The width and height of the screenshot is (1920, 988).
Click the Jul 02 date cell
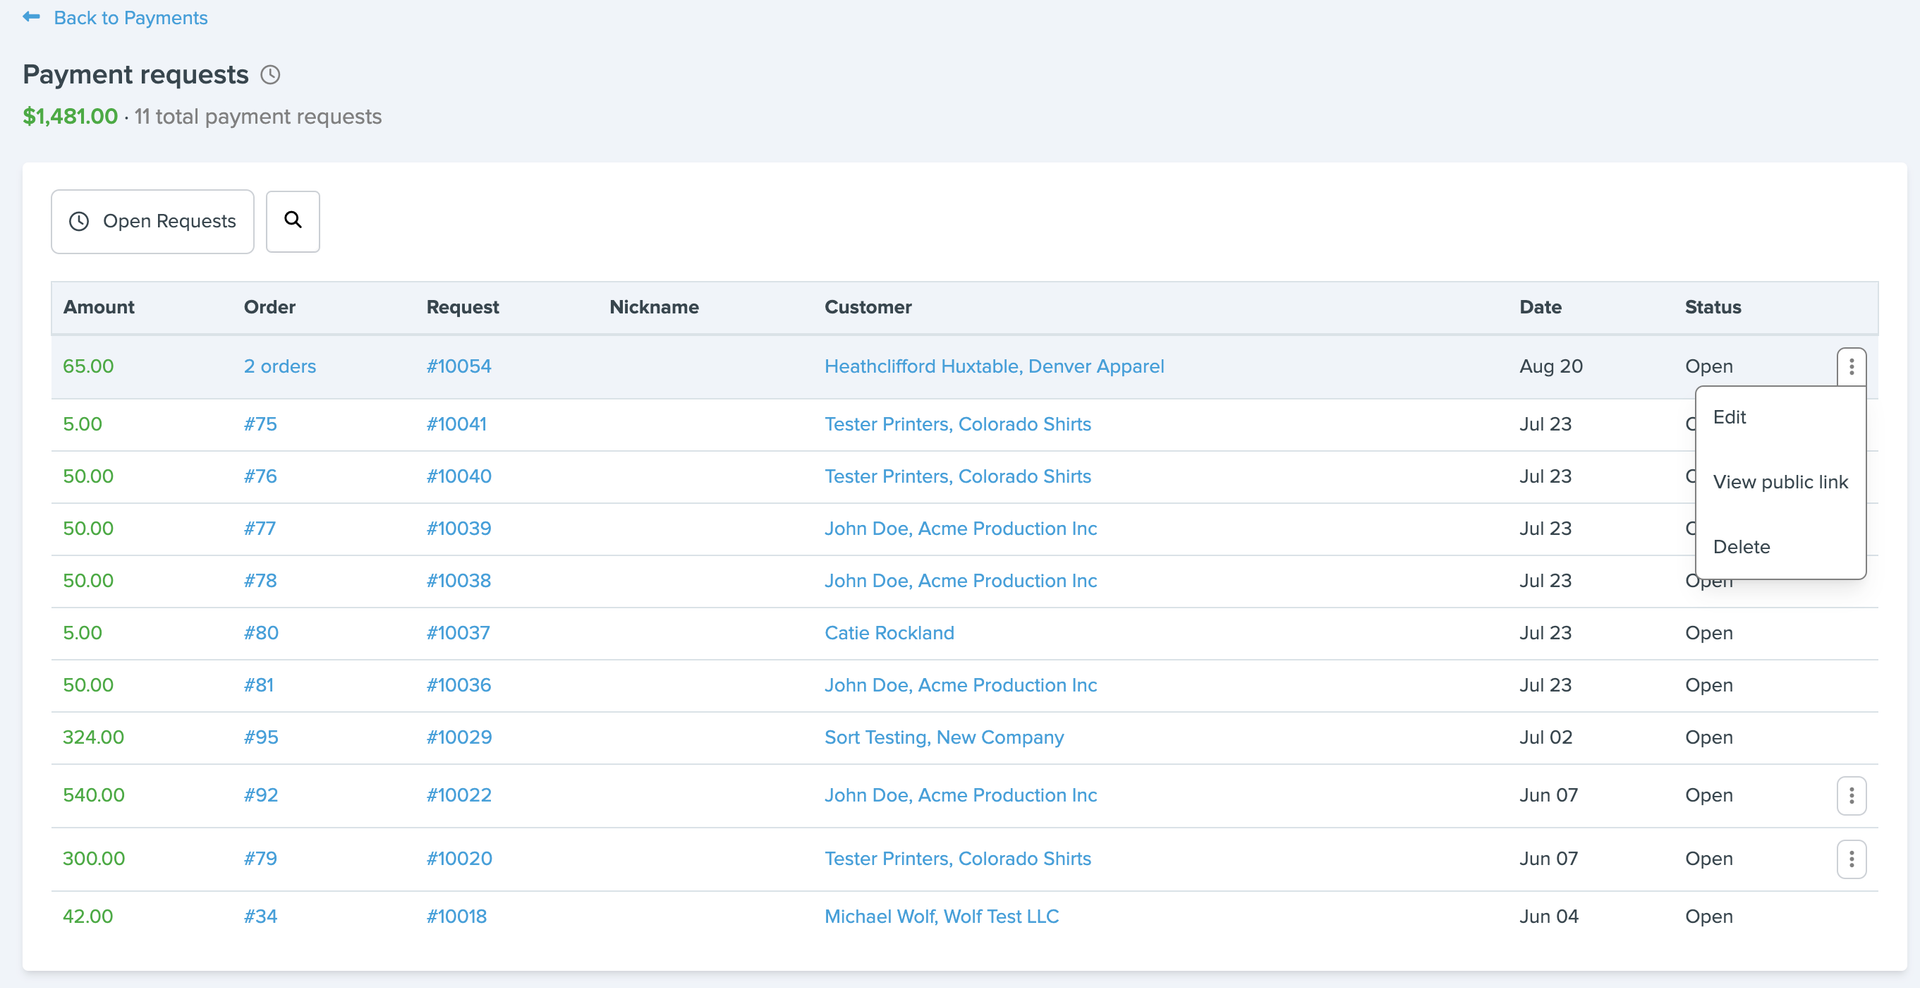click(1546, 737)
